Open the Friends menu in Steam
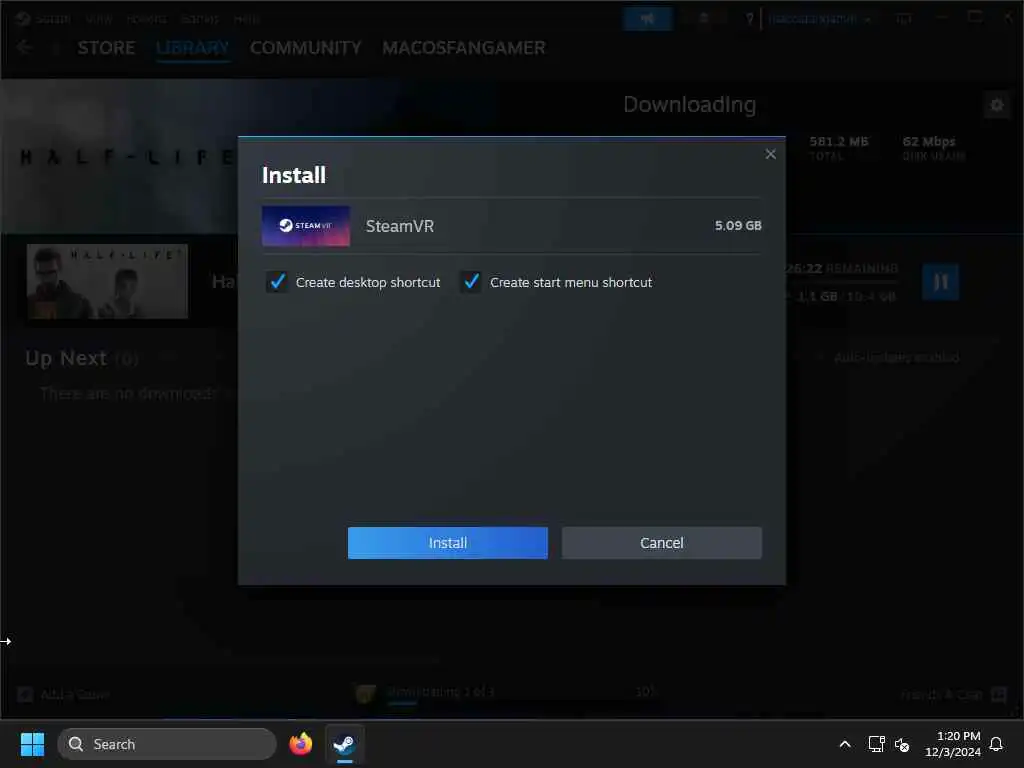The height and width of the screenshot is (768, 1024). 146,19
